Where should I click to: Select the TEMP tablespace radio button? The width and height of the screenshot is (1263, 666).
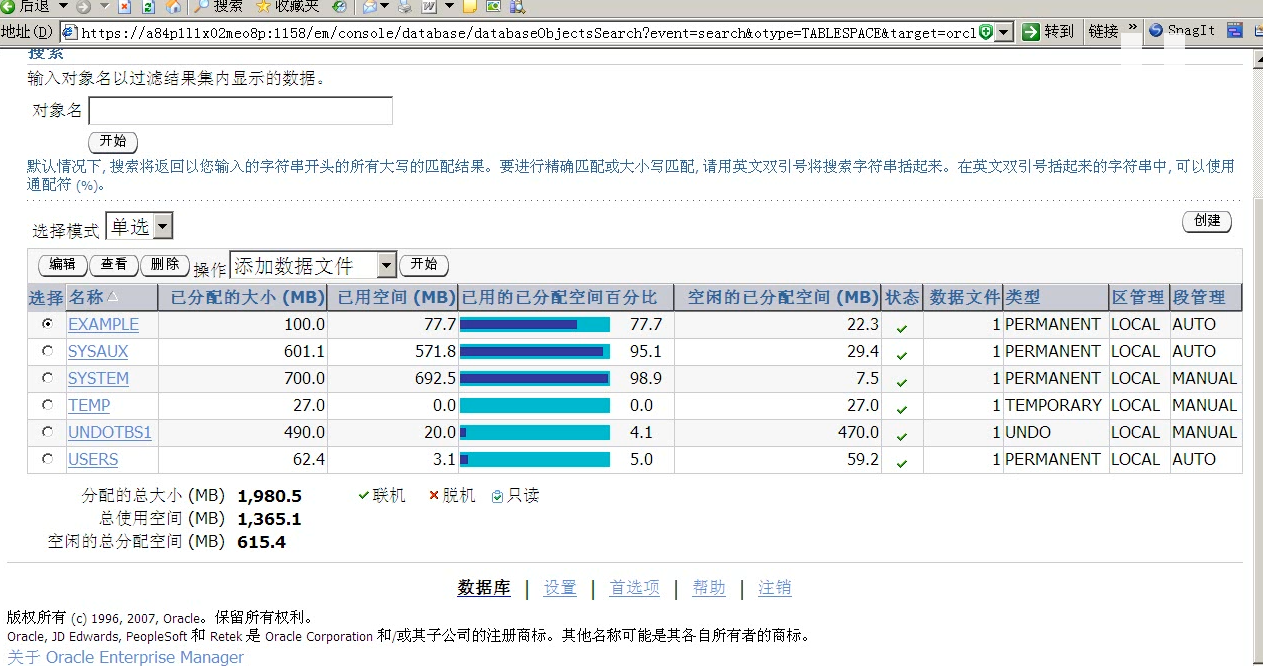pos(47,405)
